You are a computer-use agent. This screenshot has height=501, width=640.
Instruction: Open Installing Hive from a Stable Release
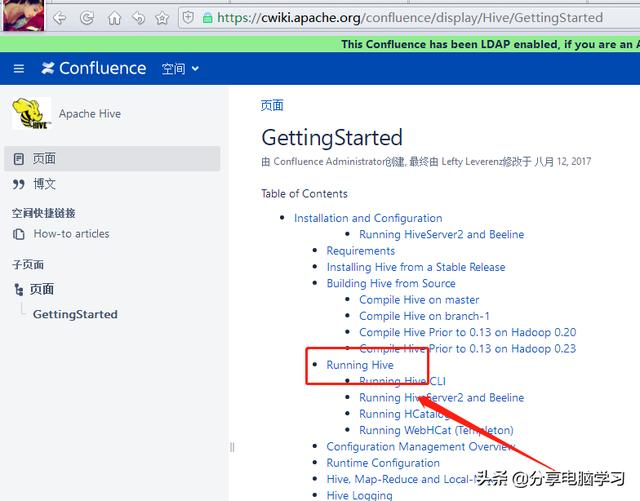click(x=416, y=267)
